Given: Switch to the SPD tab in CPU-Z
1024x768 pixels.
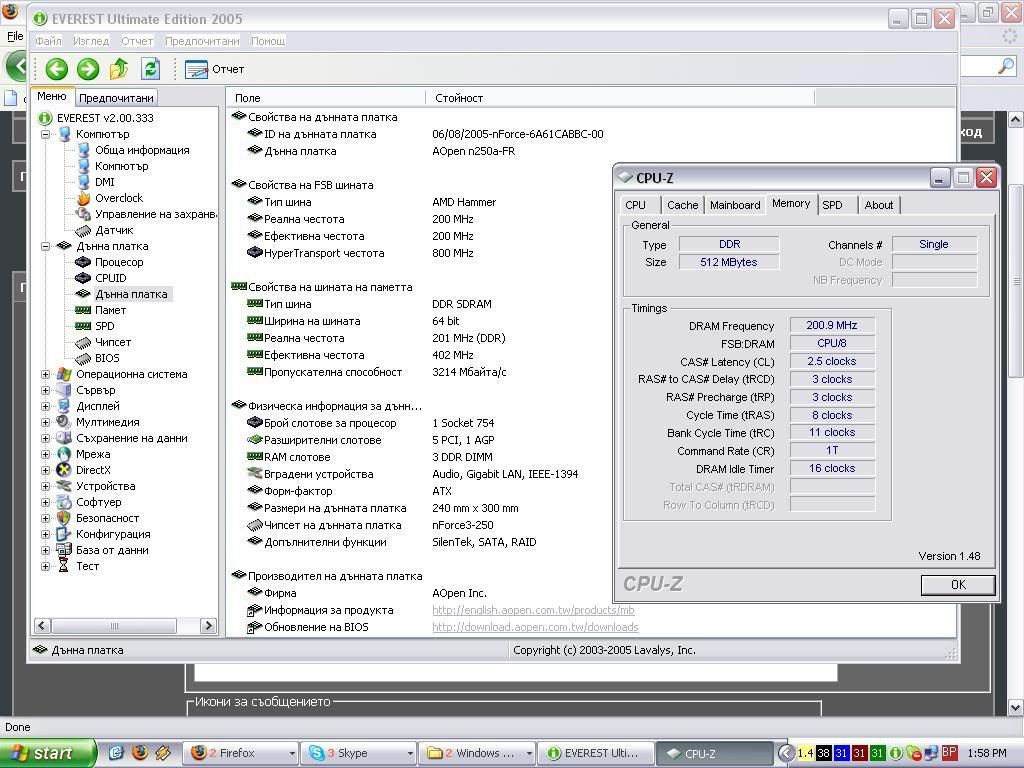Looking at the screenshot, I should click(832, 205).
